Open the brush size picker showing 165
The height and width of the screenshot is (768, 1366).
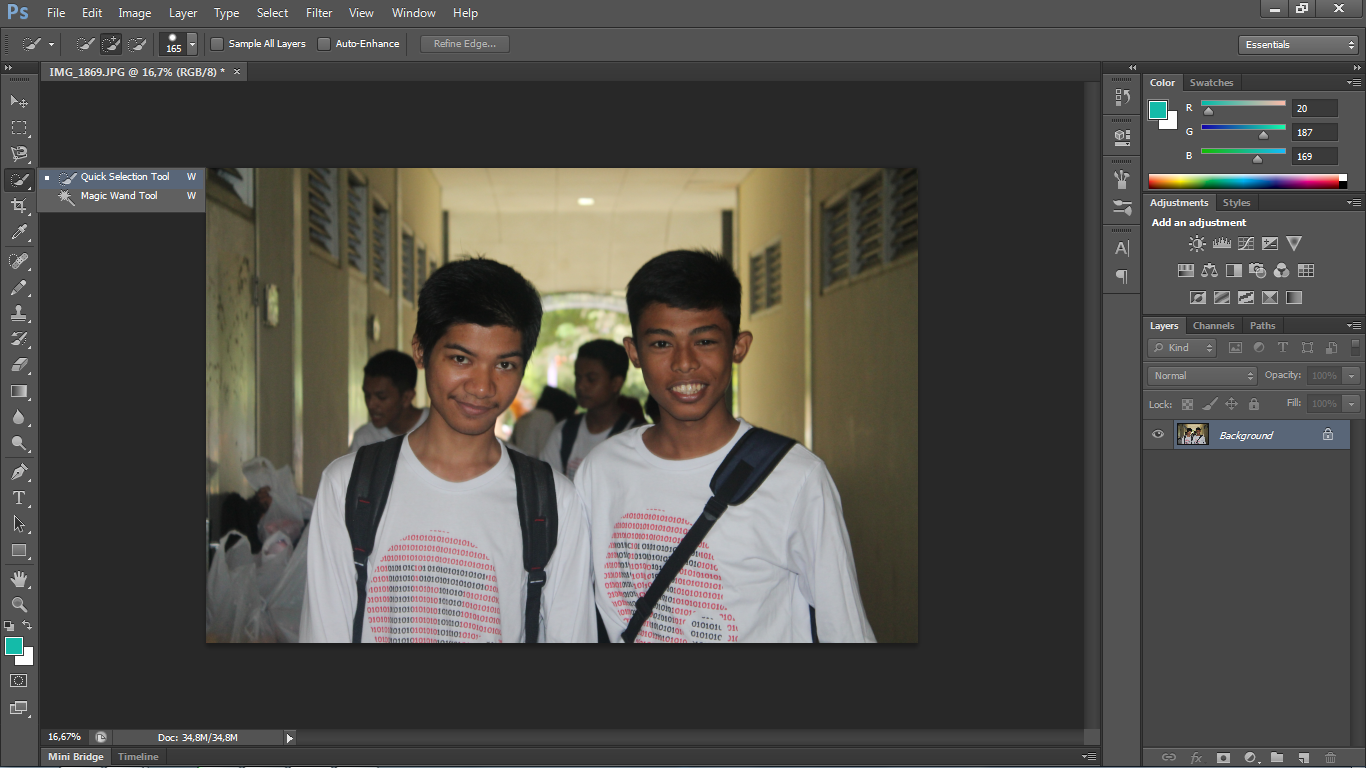pyautogui.click(x=190, y=44)
